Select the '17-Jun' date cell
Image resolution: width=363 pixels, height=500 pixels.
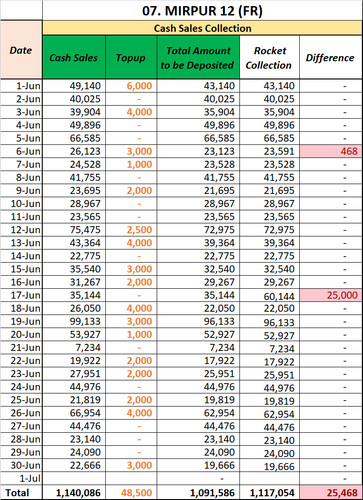[x=21, y=295]
